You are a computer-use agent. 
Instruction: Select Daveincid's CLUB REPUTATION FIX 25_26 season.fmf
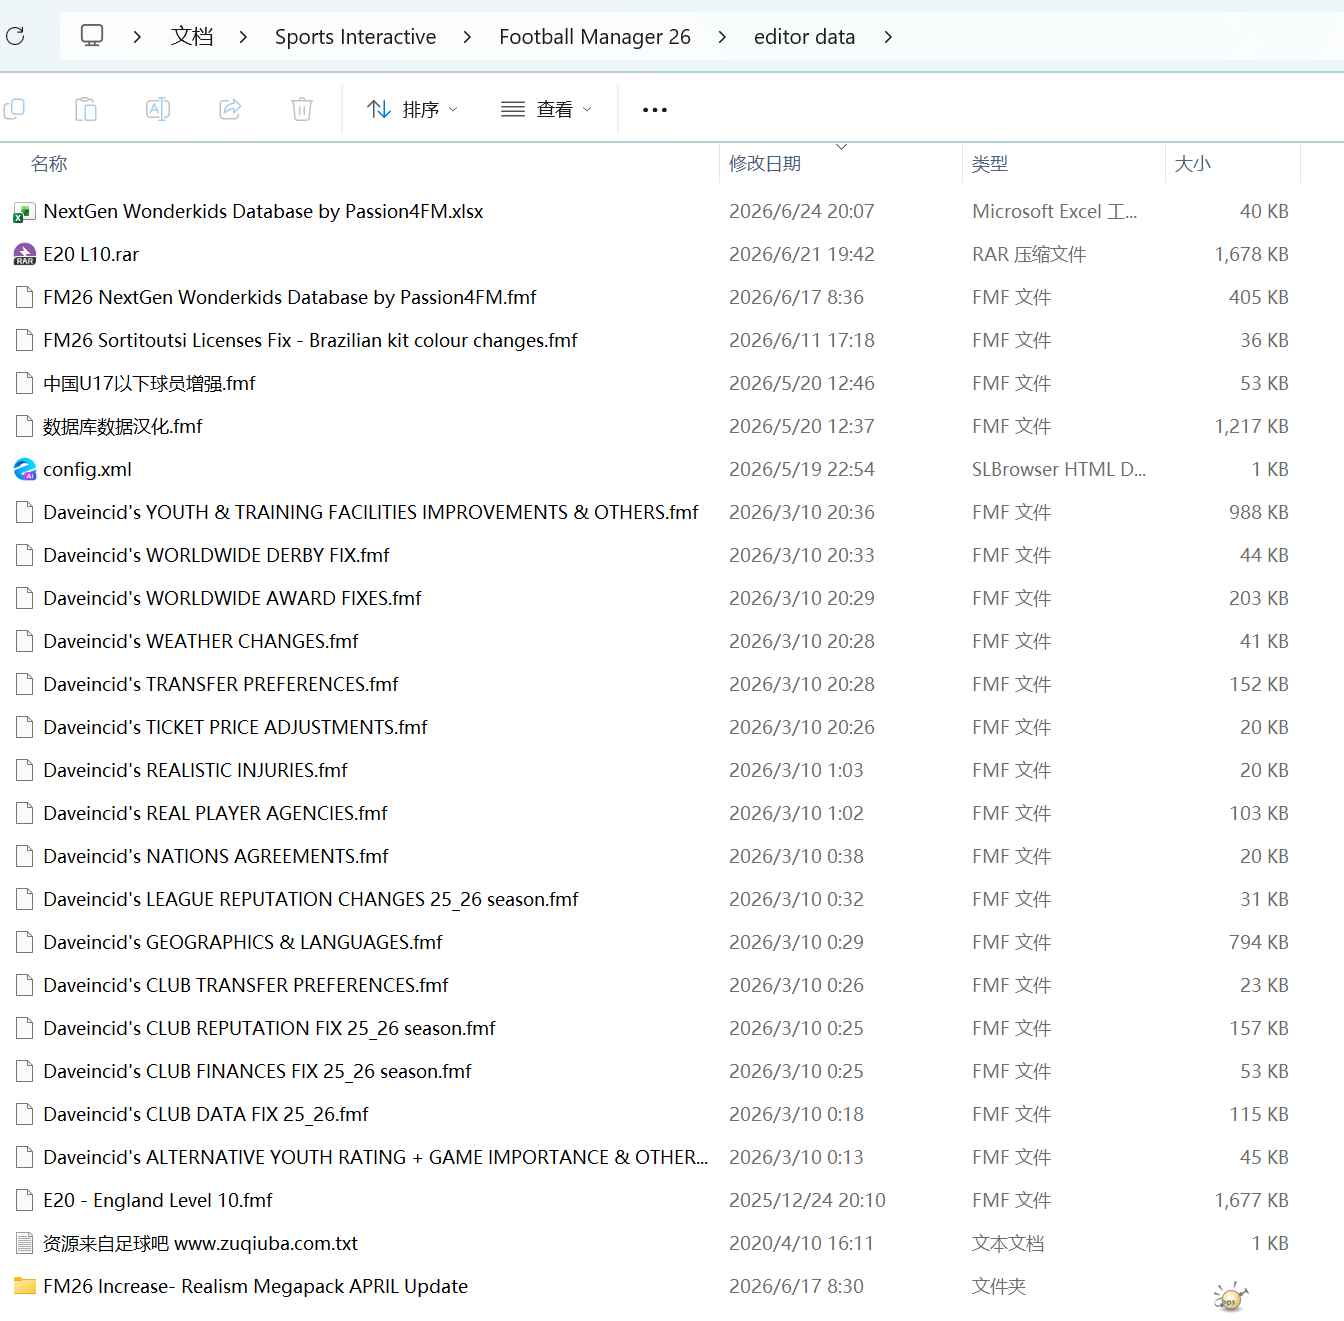(269, 1029)
